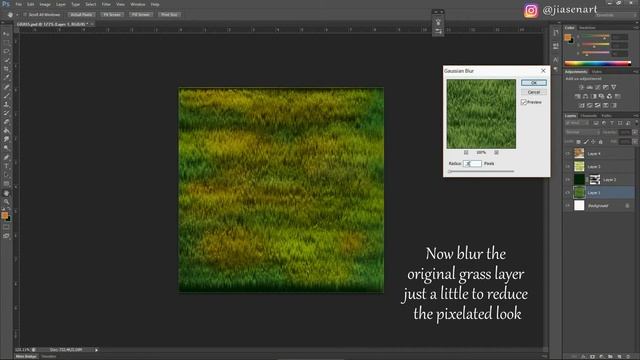Select the Brush tool
The height and width of the screenshot is (360, 640).
[6, 96]
